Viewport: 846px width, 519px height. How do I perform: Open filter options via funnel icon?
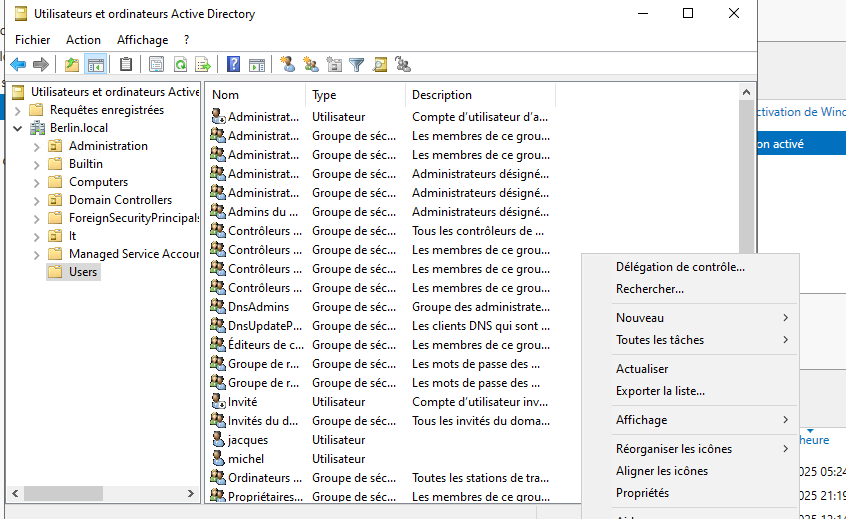[357, 65]
